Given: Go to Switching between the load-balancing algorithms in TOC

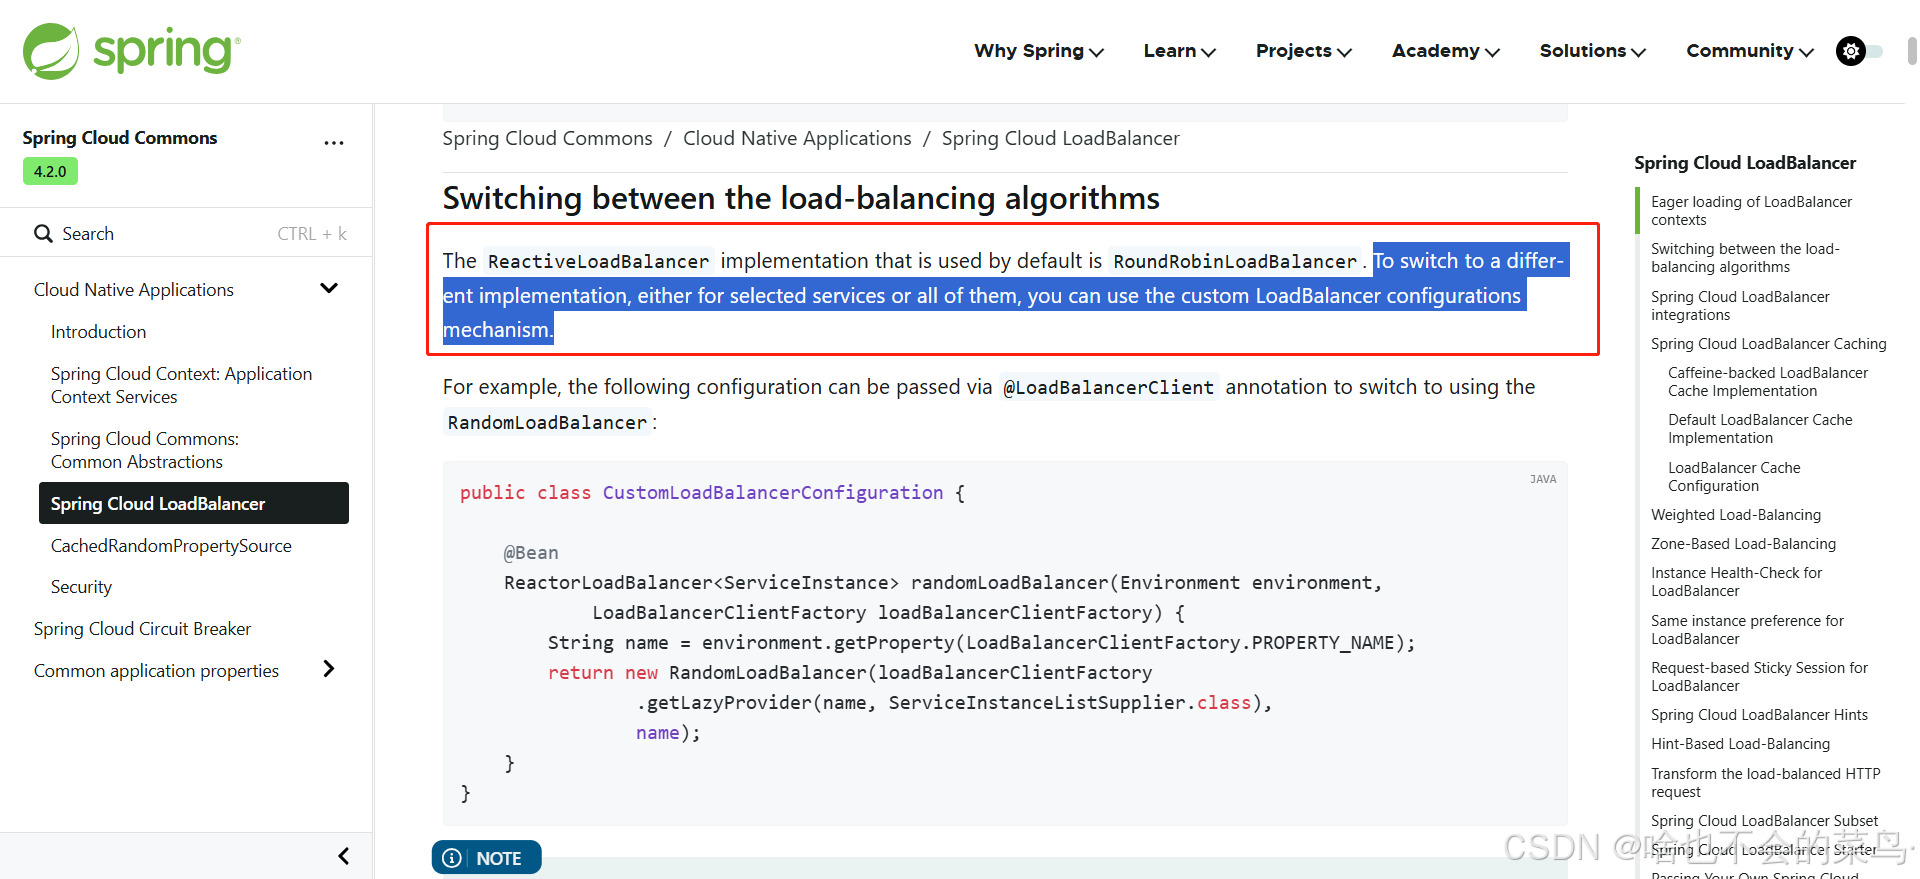Looking at the screenshot, I should (x=1745, y=258).
